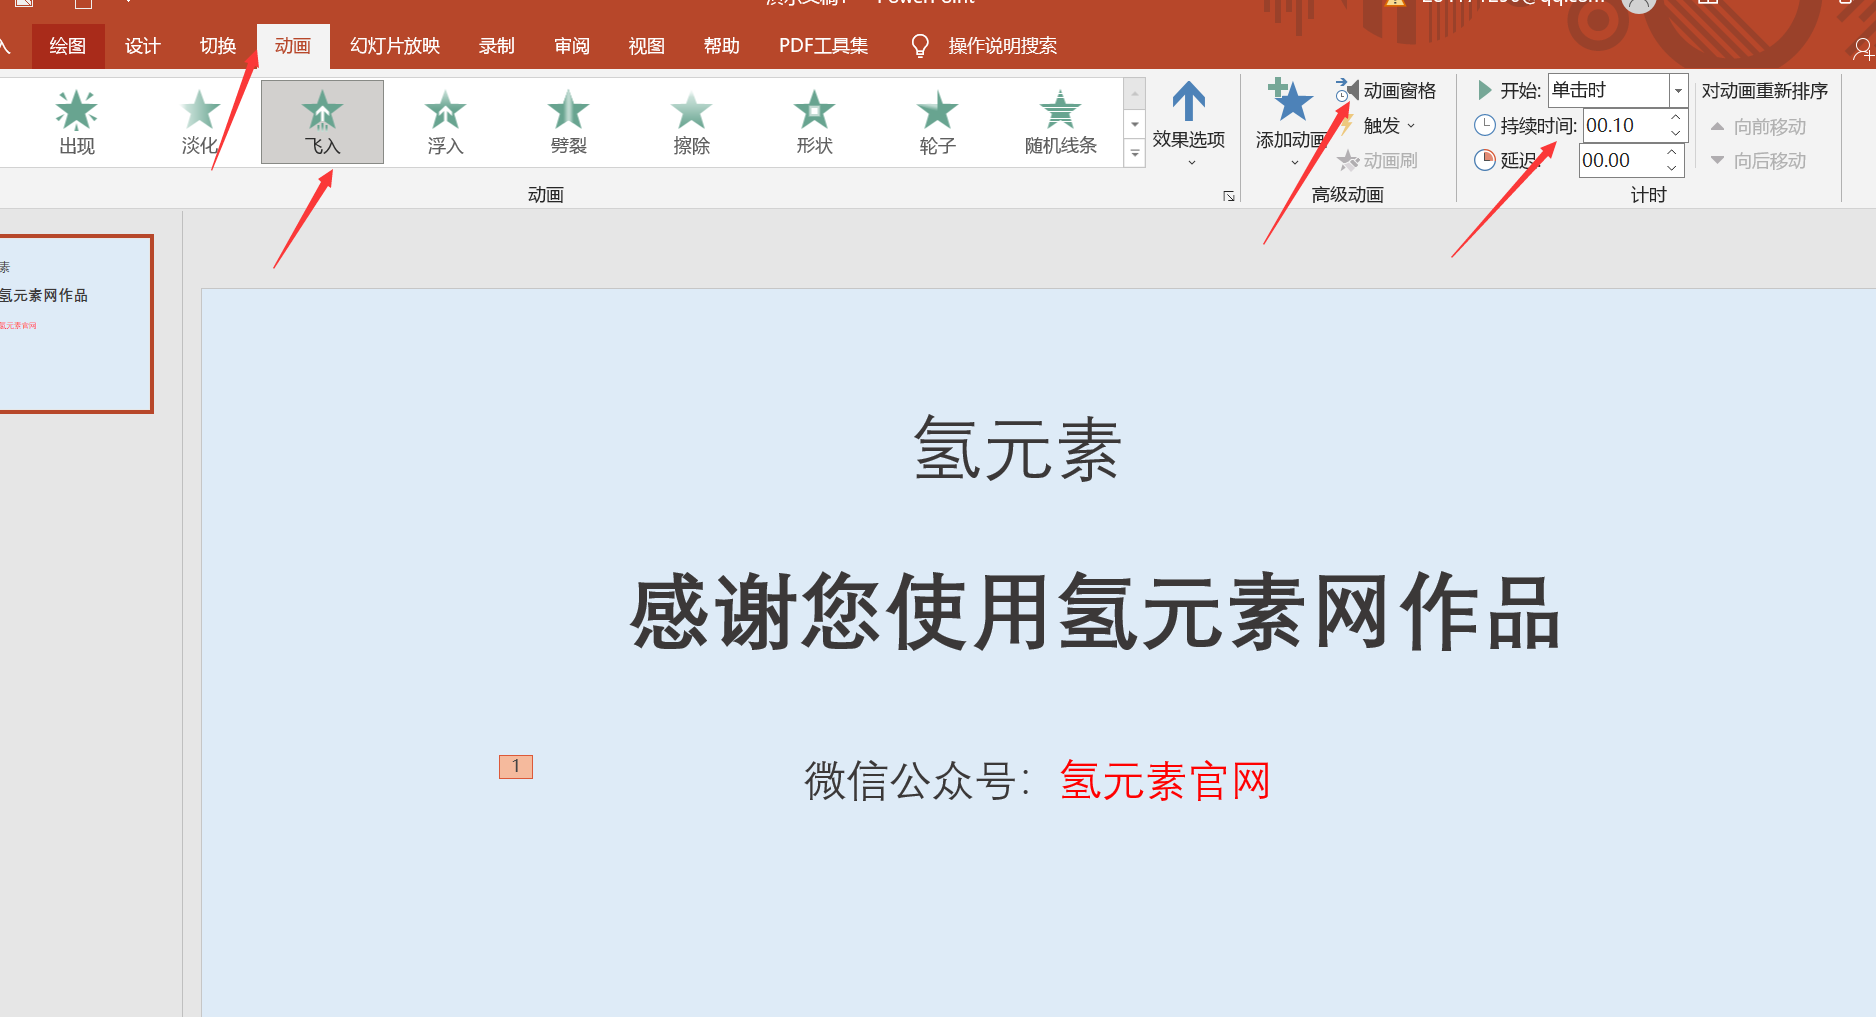Click the 氢元素 title text on slide

pos(1018,449)
